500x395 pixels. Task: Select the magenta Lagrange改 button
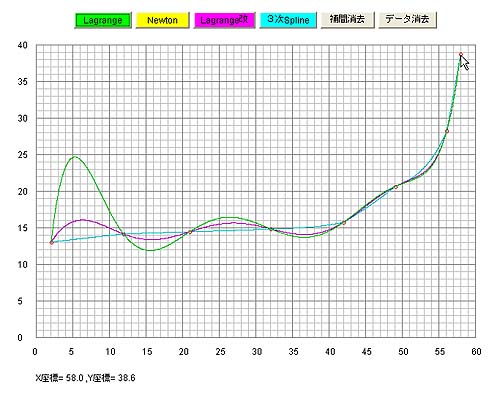224,20
